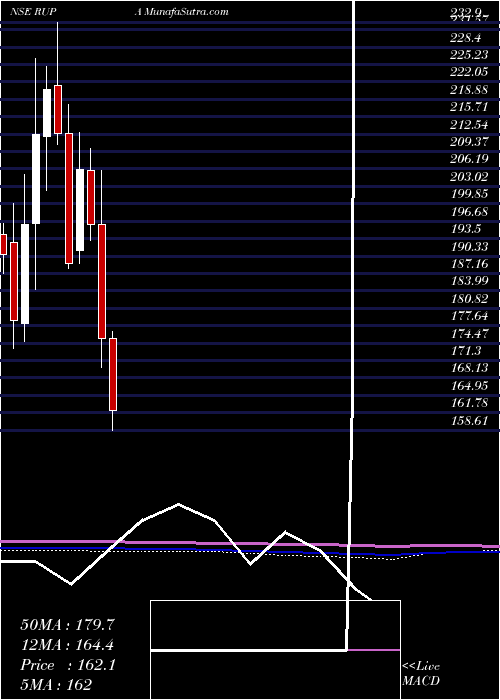This screenshot has width=500, height=700.
Task: Click the Price : 162.1 readout
Action: point(68,665)
